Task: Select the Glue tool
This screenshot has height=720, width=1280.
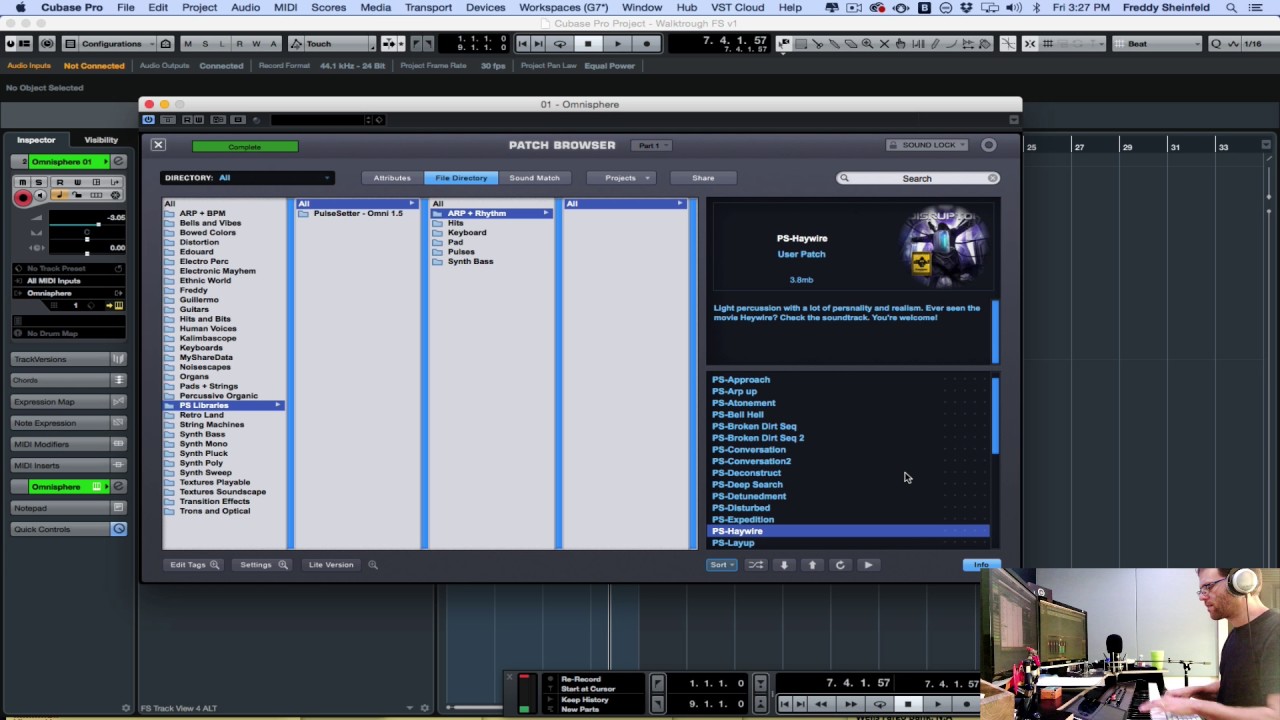Action: (834, 44)
